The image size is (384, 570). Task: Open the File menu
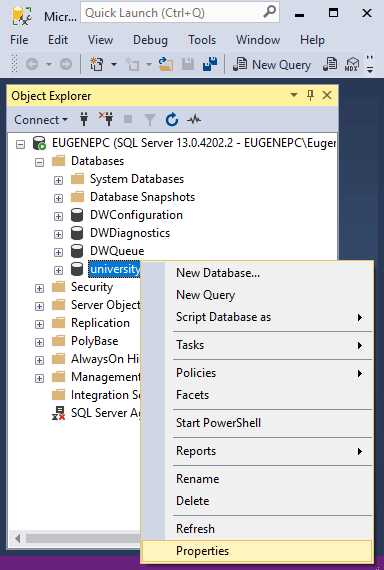click(x=19, y=40)
